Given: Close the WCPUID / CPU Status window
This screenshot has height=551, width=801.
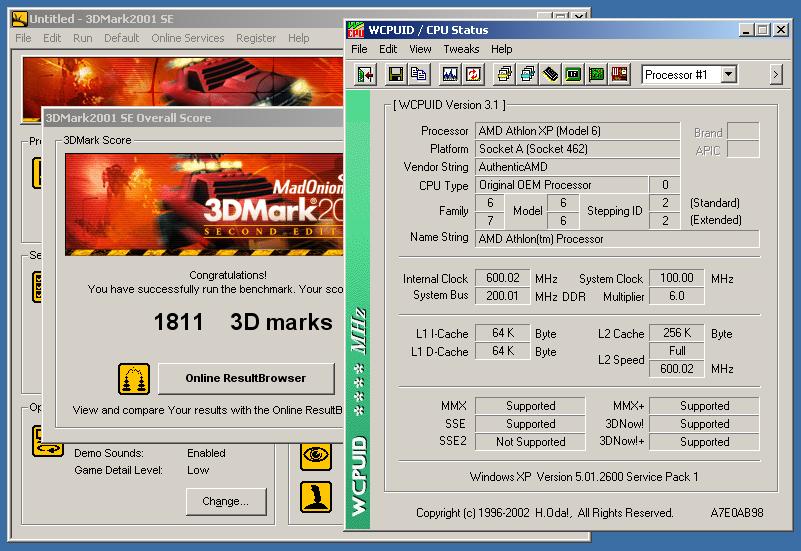Looking at the screenshot, I should (x=781, y=30).
